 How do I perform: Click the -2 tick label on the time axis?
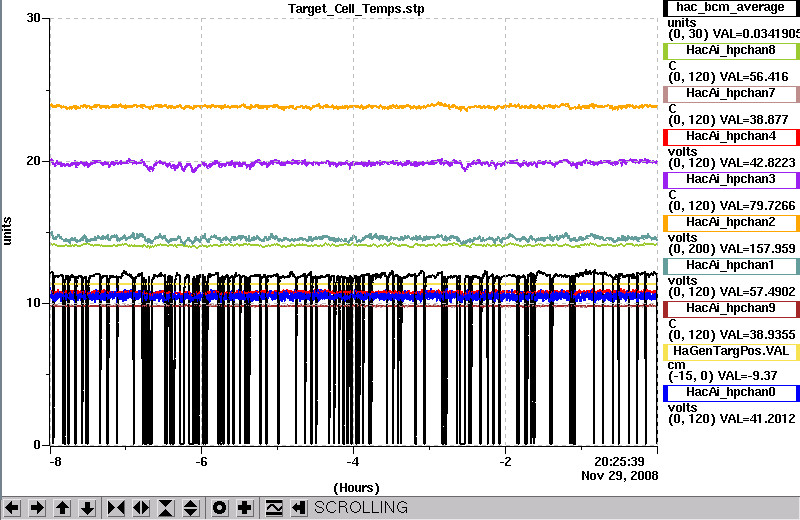pyautogui.click(x=505, y=462)
